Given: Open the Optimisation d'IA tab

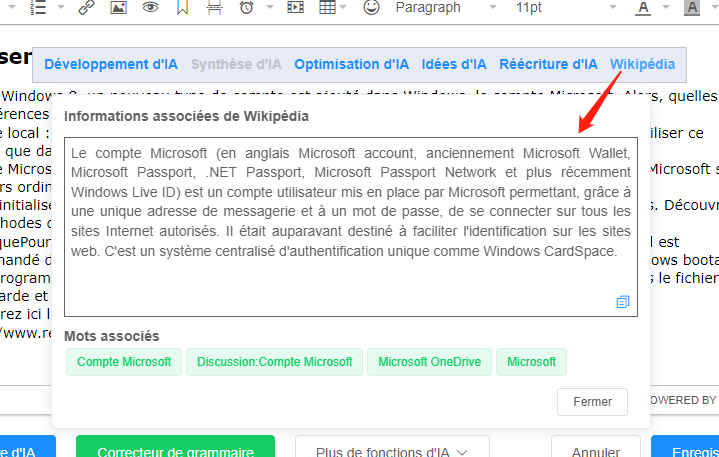Looking at the screenshot, I should [x=352, y=64].
